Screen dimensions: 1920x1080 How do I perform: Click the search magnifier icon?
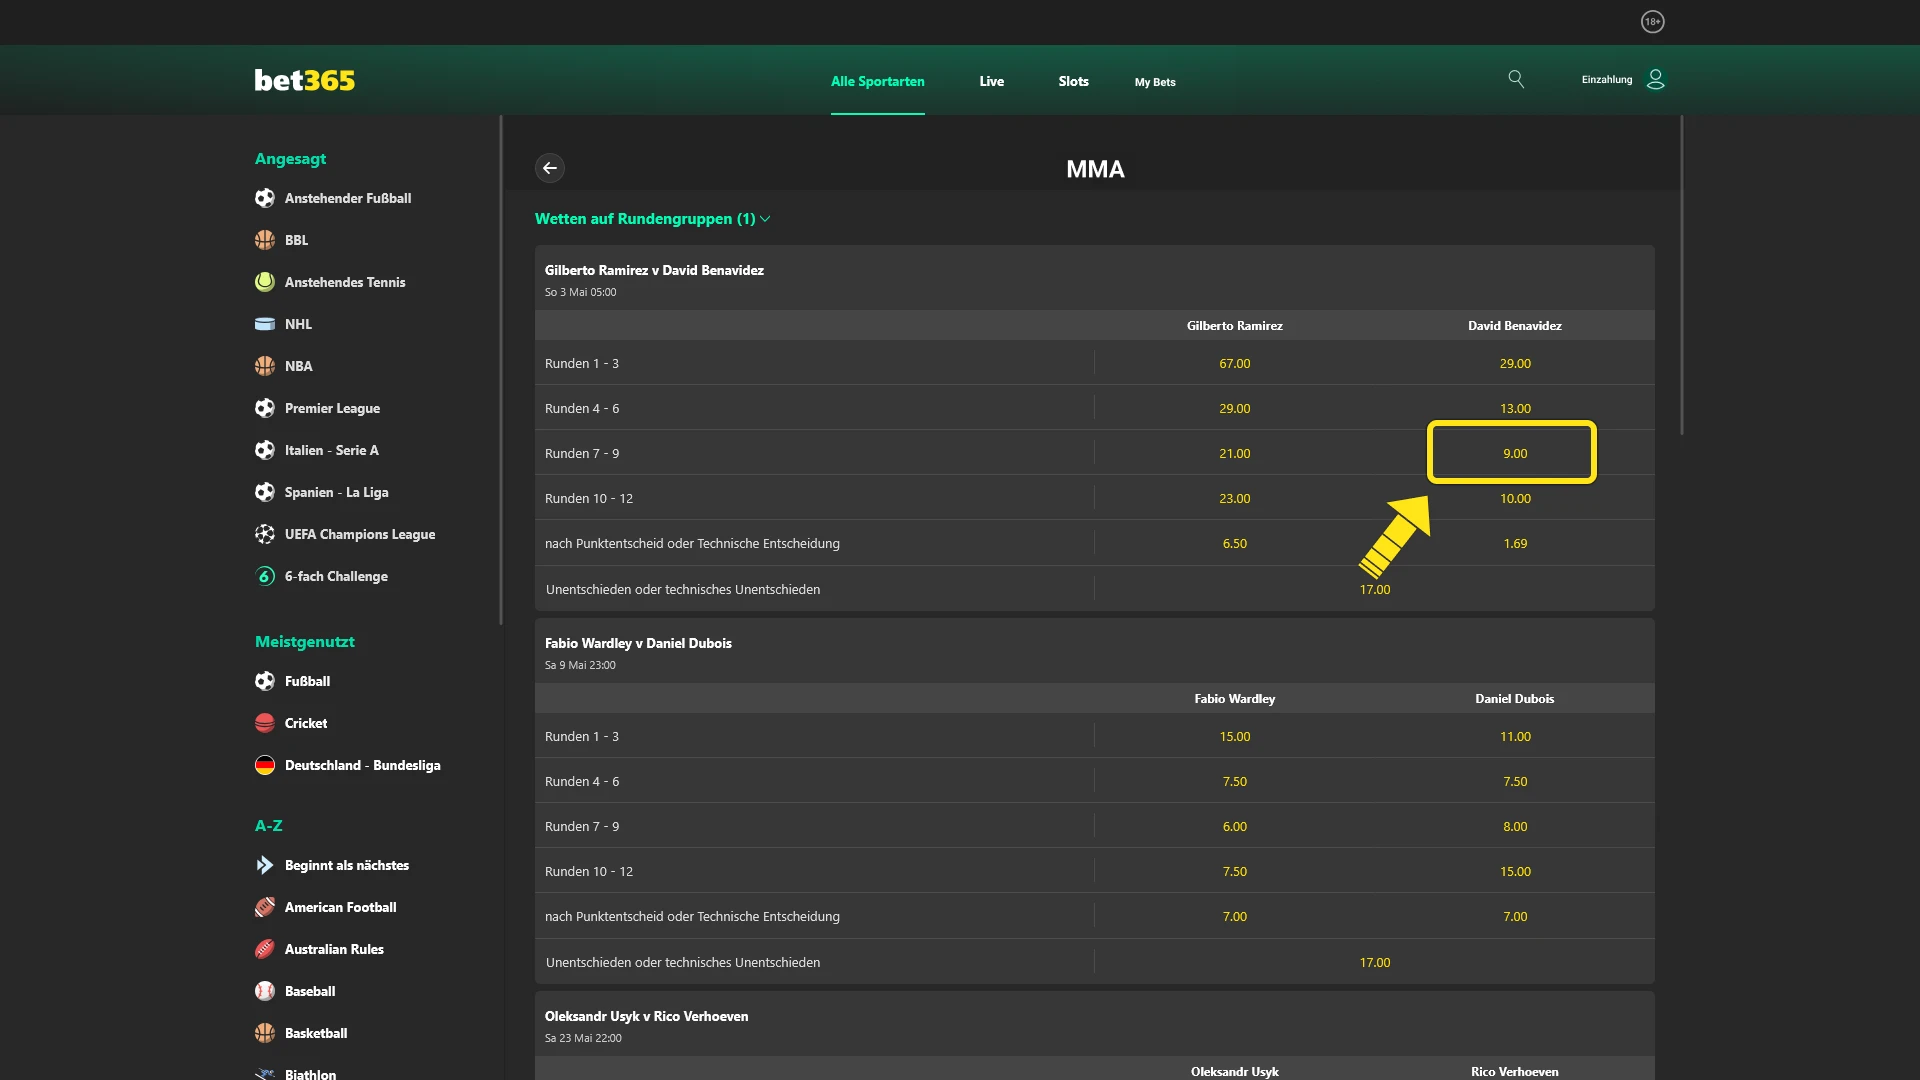[1516, 79]
